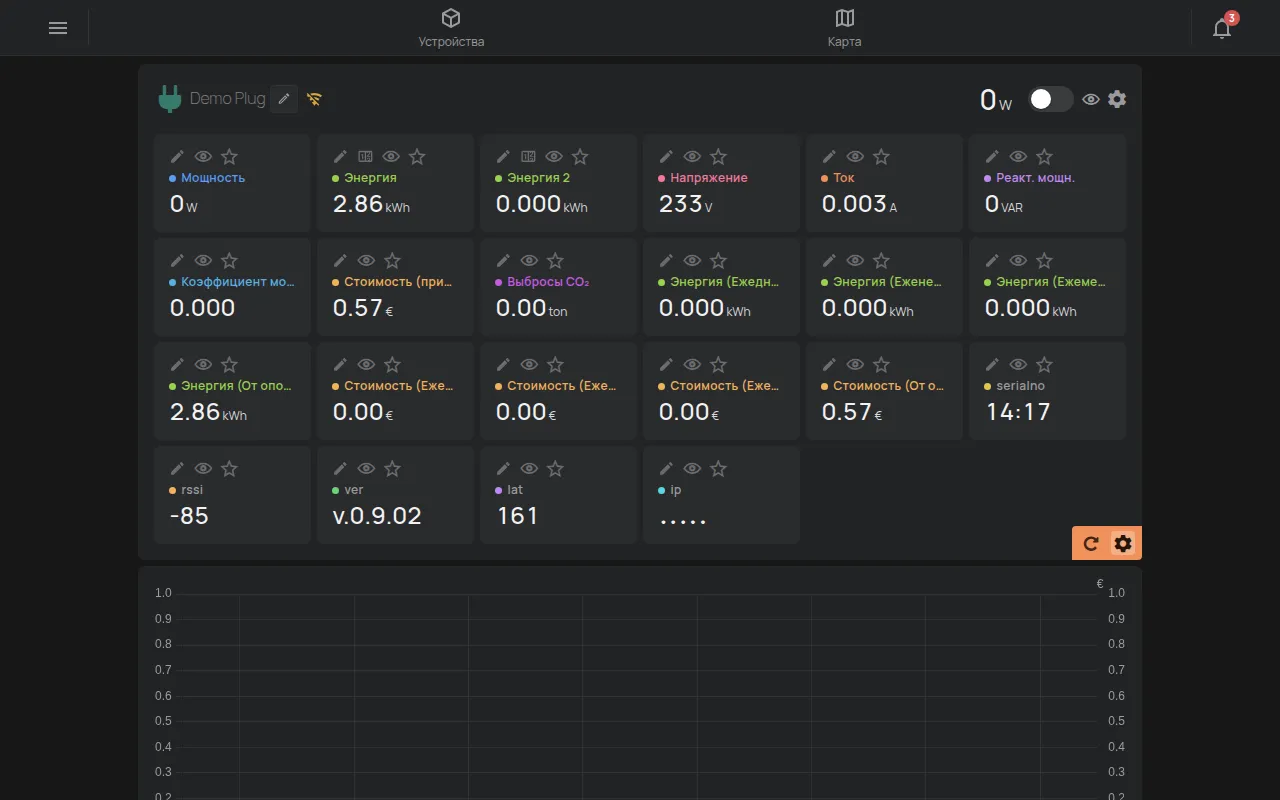Hide the Мощность card via eye icon

pyautogui.click(x=203, y=156)
